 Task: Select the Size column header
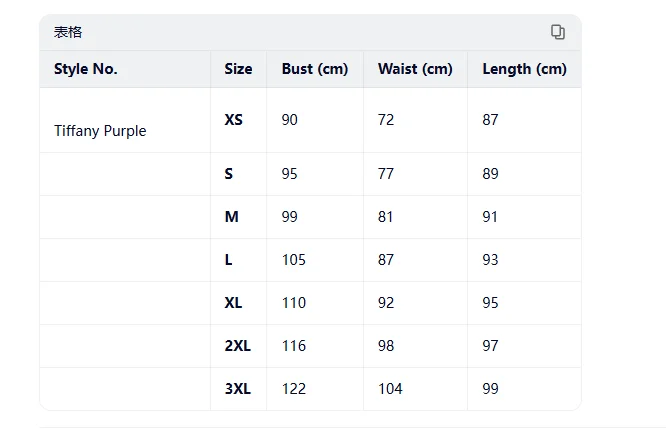point(238,69)
